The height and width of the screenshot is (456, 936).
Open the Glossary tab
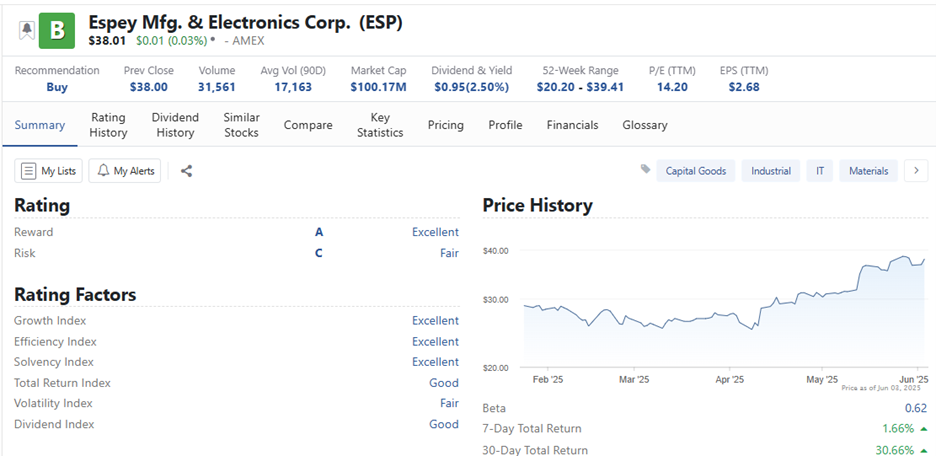[x=645, y=125]
